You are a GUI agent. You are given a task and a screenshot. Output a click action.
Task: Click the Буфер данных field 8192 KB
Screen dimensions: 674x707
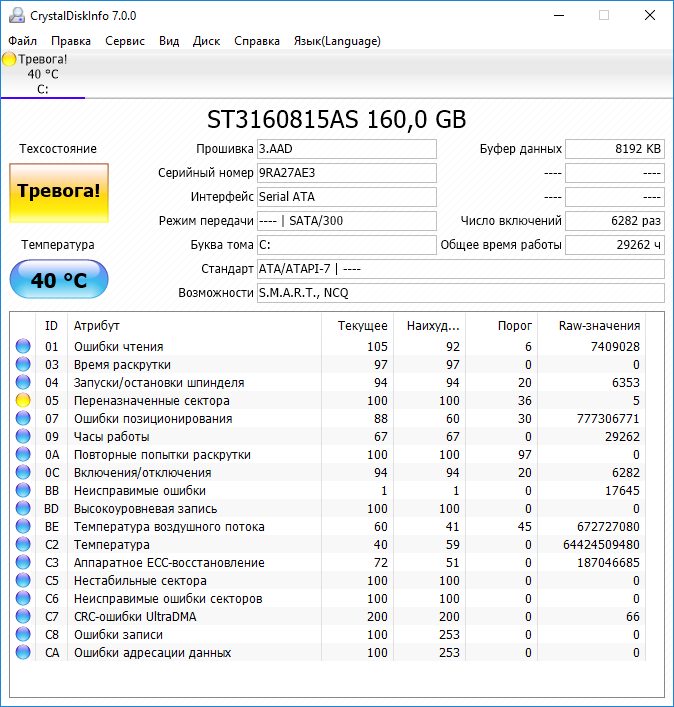[x=615, y=149]
